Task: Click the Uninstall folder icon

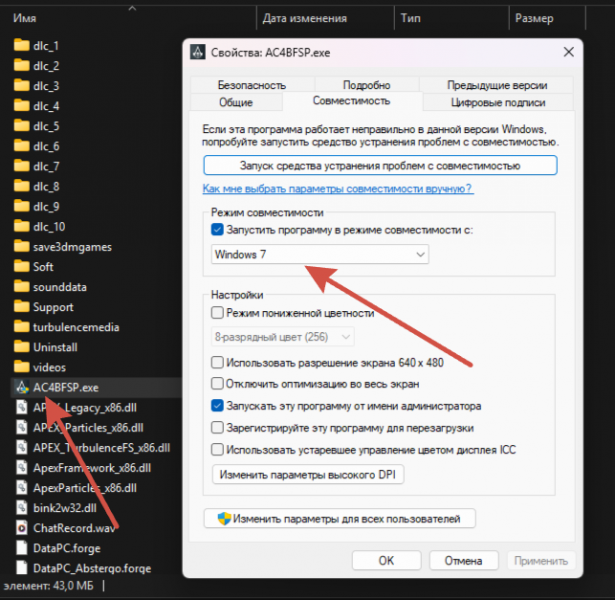Action: click(x=22, y=347)
